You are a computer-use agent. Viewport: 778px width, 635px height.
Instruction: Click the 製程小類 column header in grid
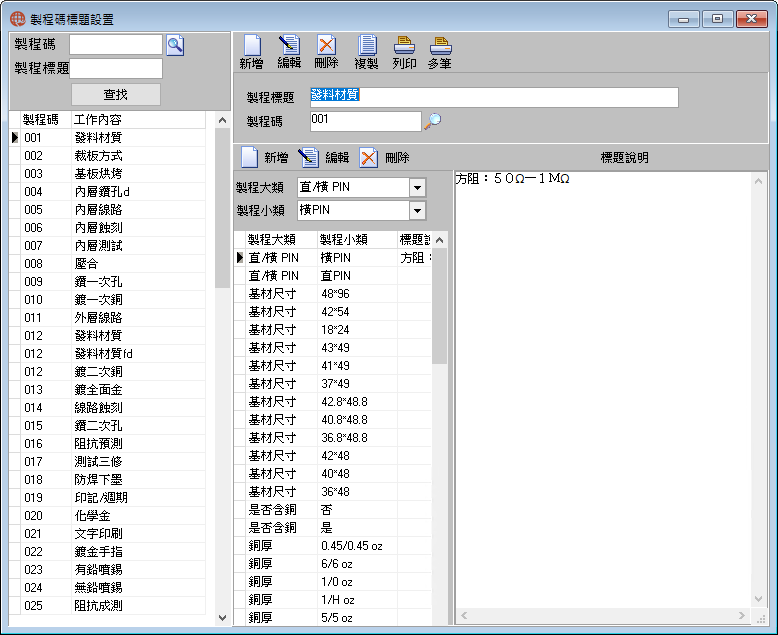[x=357, y=240]
